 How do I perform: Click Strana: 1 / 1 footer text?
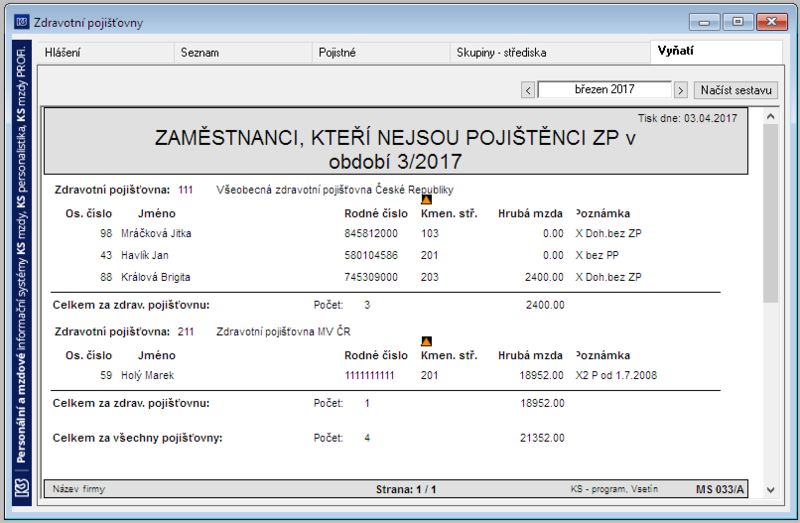(x=406, y=489)
